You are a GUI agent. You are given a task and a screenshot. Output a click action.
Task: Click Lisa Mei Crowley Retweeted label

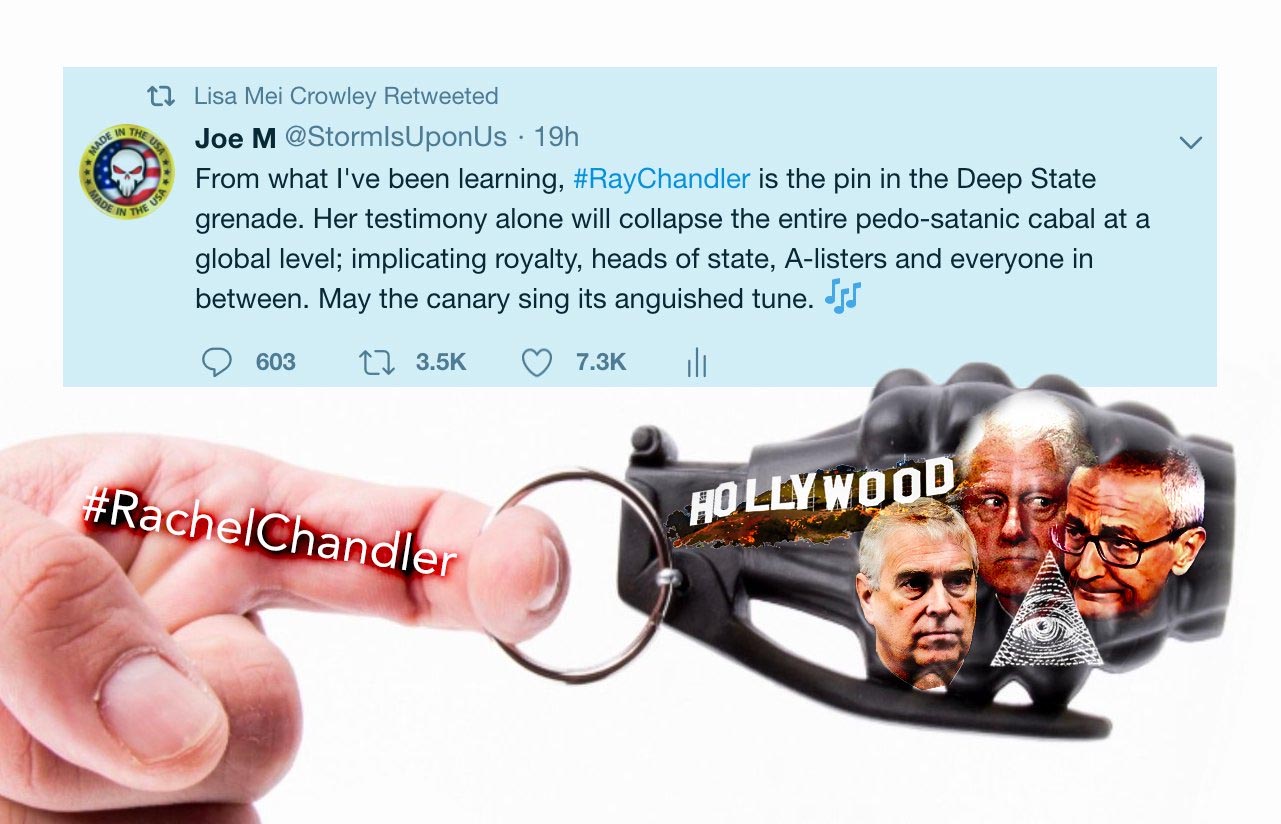tap(346, 96)
